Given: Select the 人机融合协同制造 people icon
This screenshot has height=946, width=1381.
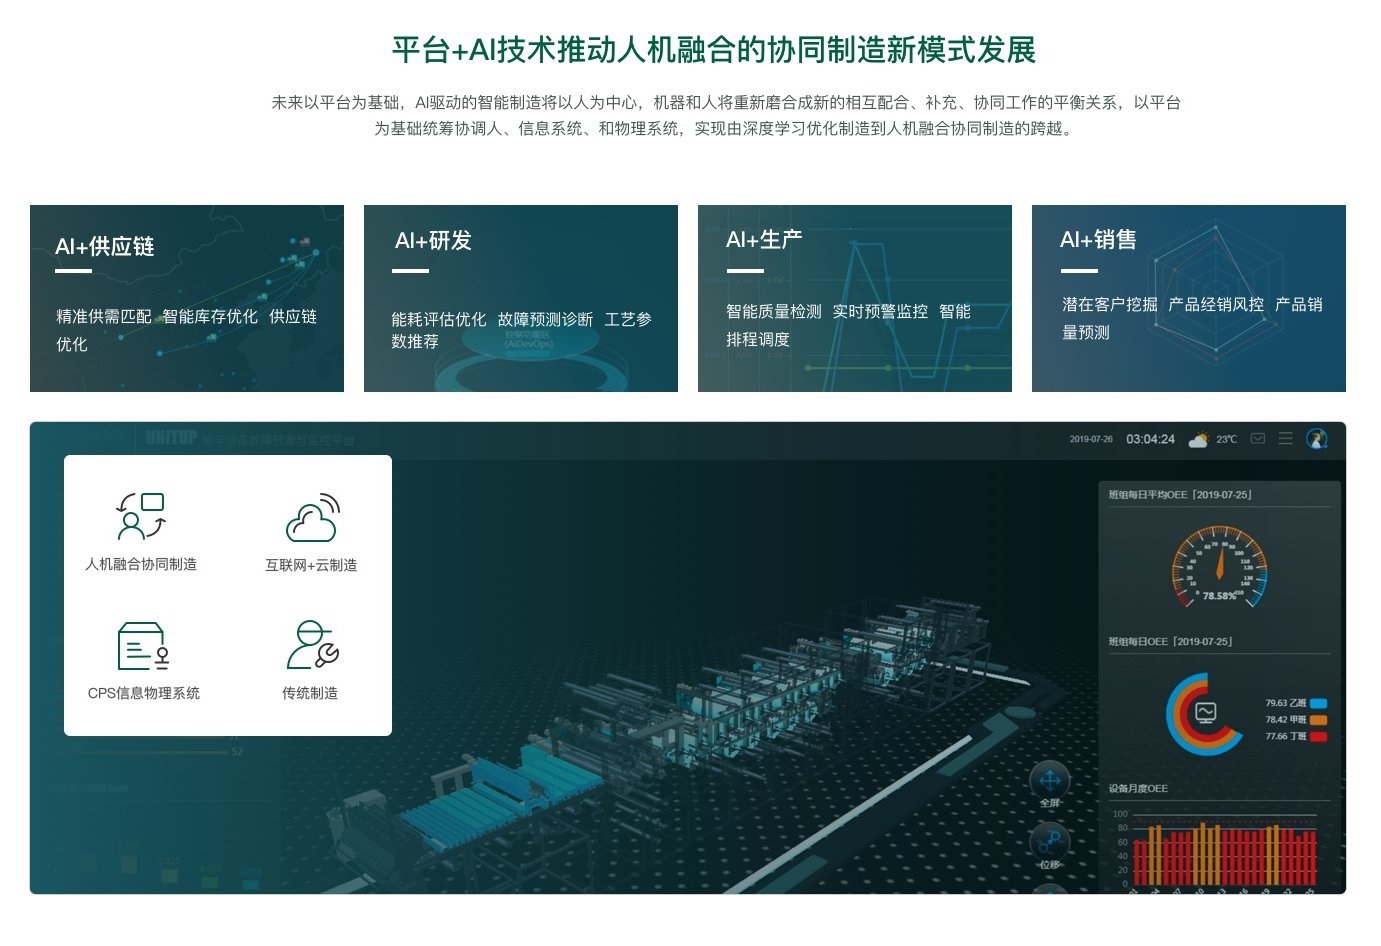Looking at the screenshot, I should [140, 515].
